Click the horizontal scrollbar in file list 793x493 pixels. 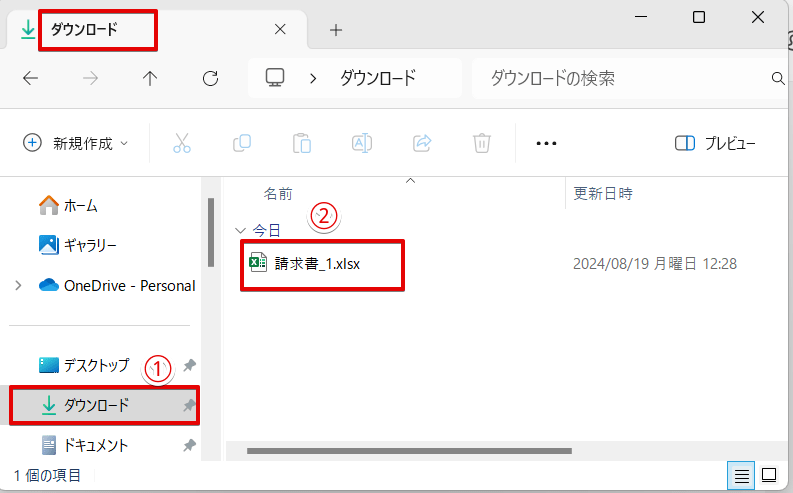coord(409,451)
